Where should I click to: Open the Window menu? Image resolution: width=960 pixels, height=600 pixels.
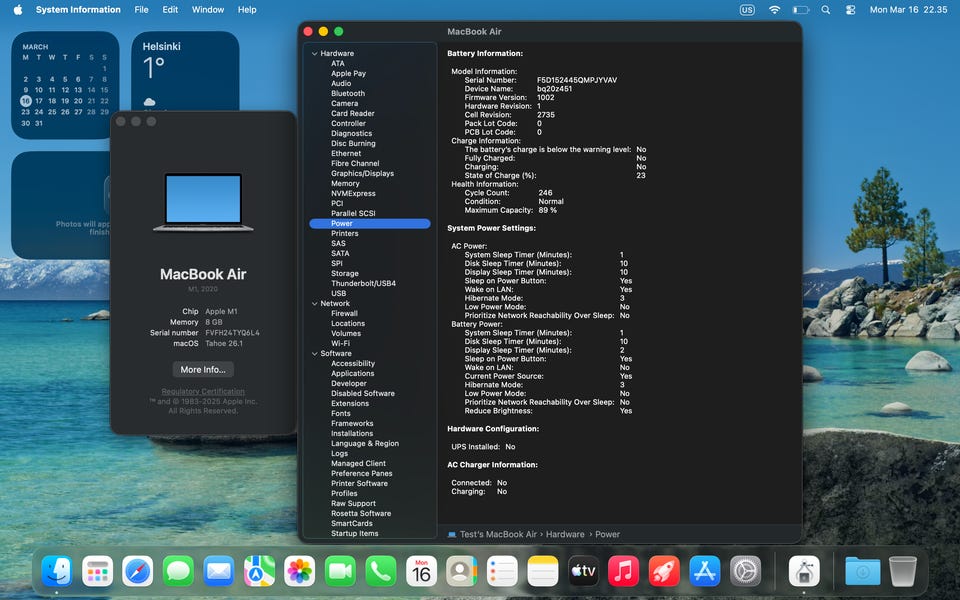pyautogui.click(x=207, y=10)
